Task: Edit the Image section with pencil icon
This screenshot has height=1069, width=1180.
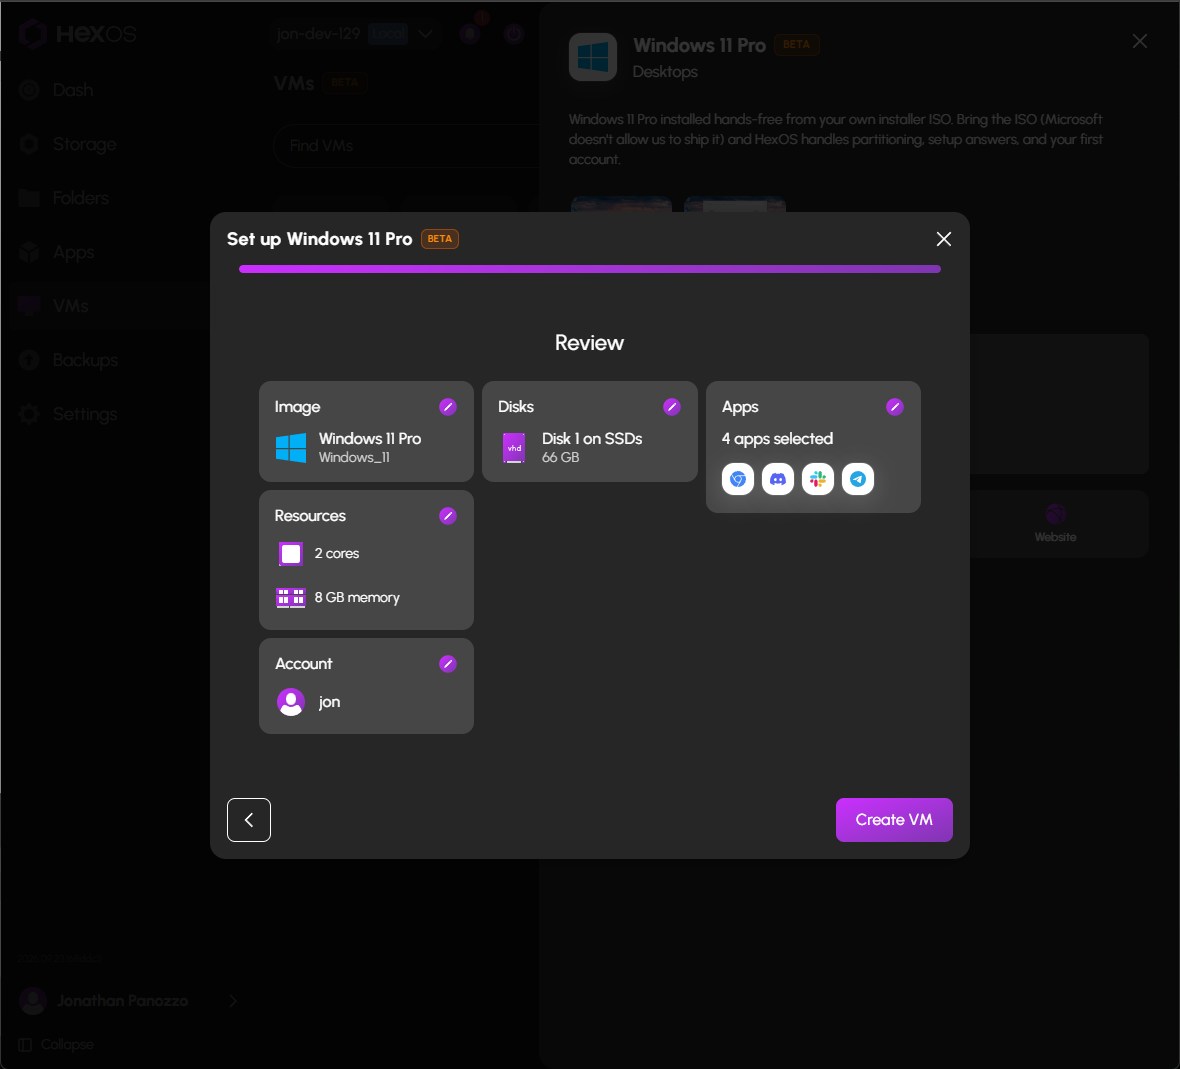Action: click(448, 407)
